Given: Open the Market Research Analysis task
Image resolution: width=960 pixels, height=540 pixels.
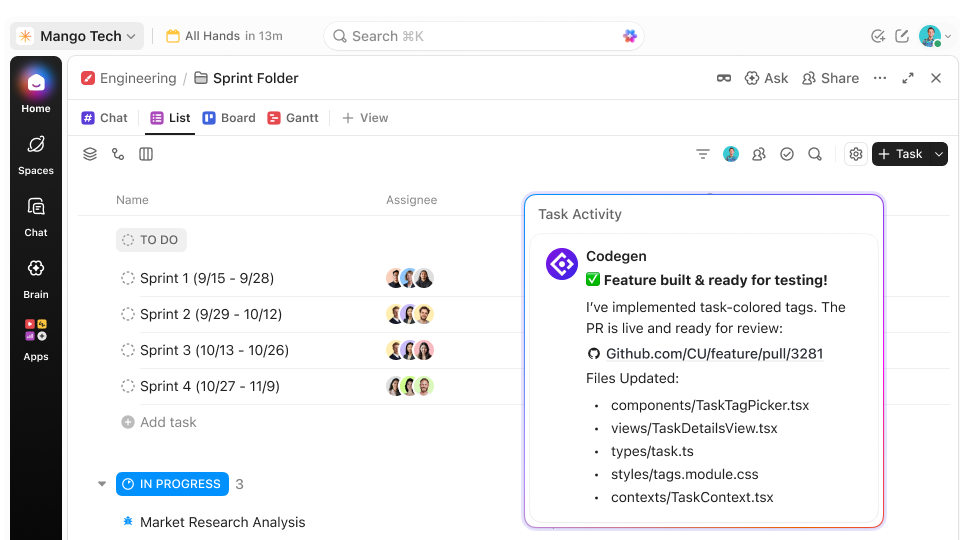Looking at the screenshot, I should (222, 522).
